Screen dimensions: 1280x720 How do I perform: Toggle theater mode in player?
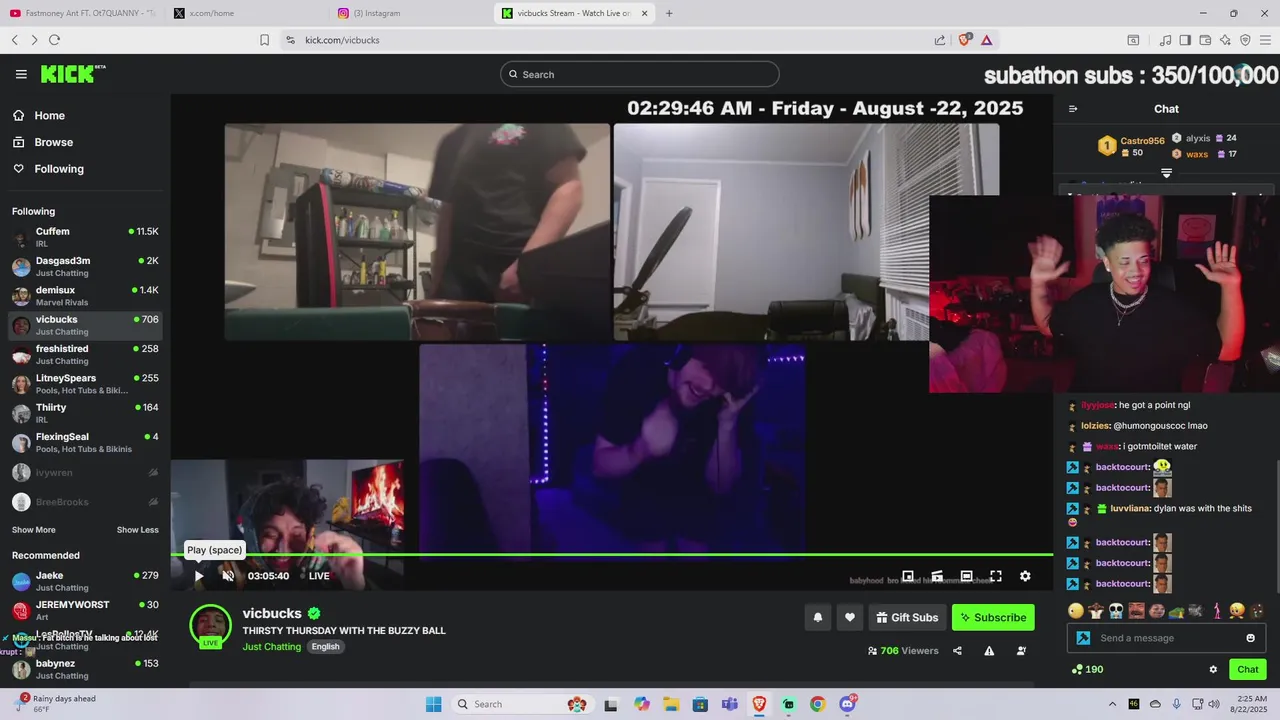click(x=966, y=576)
